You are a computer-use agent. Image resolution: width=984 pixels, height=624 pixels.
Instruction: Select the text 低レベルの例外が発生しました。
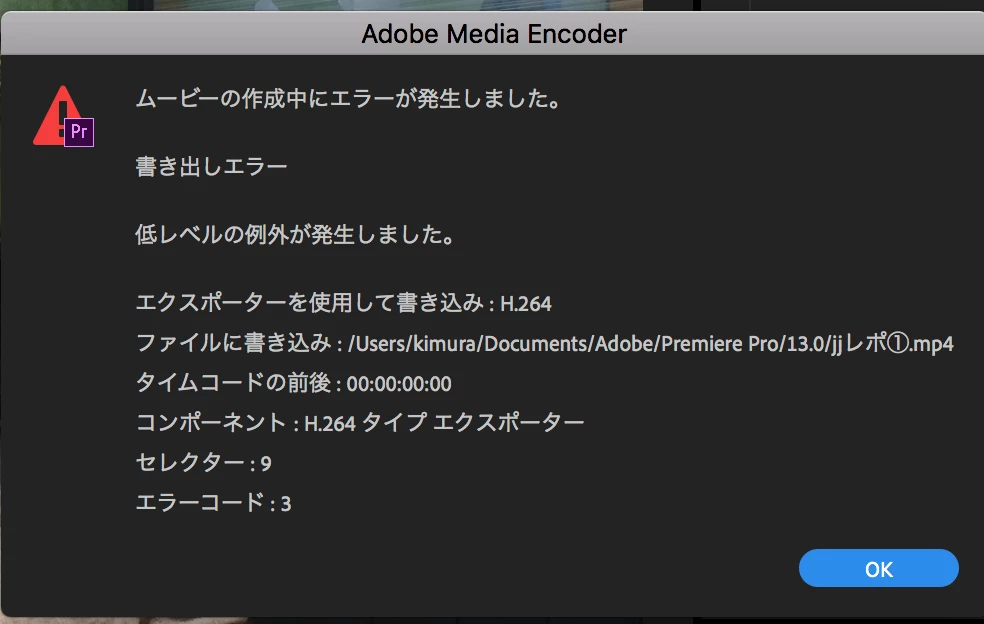tap(295, 235)
